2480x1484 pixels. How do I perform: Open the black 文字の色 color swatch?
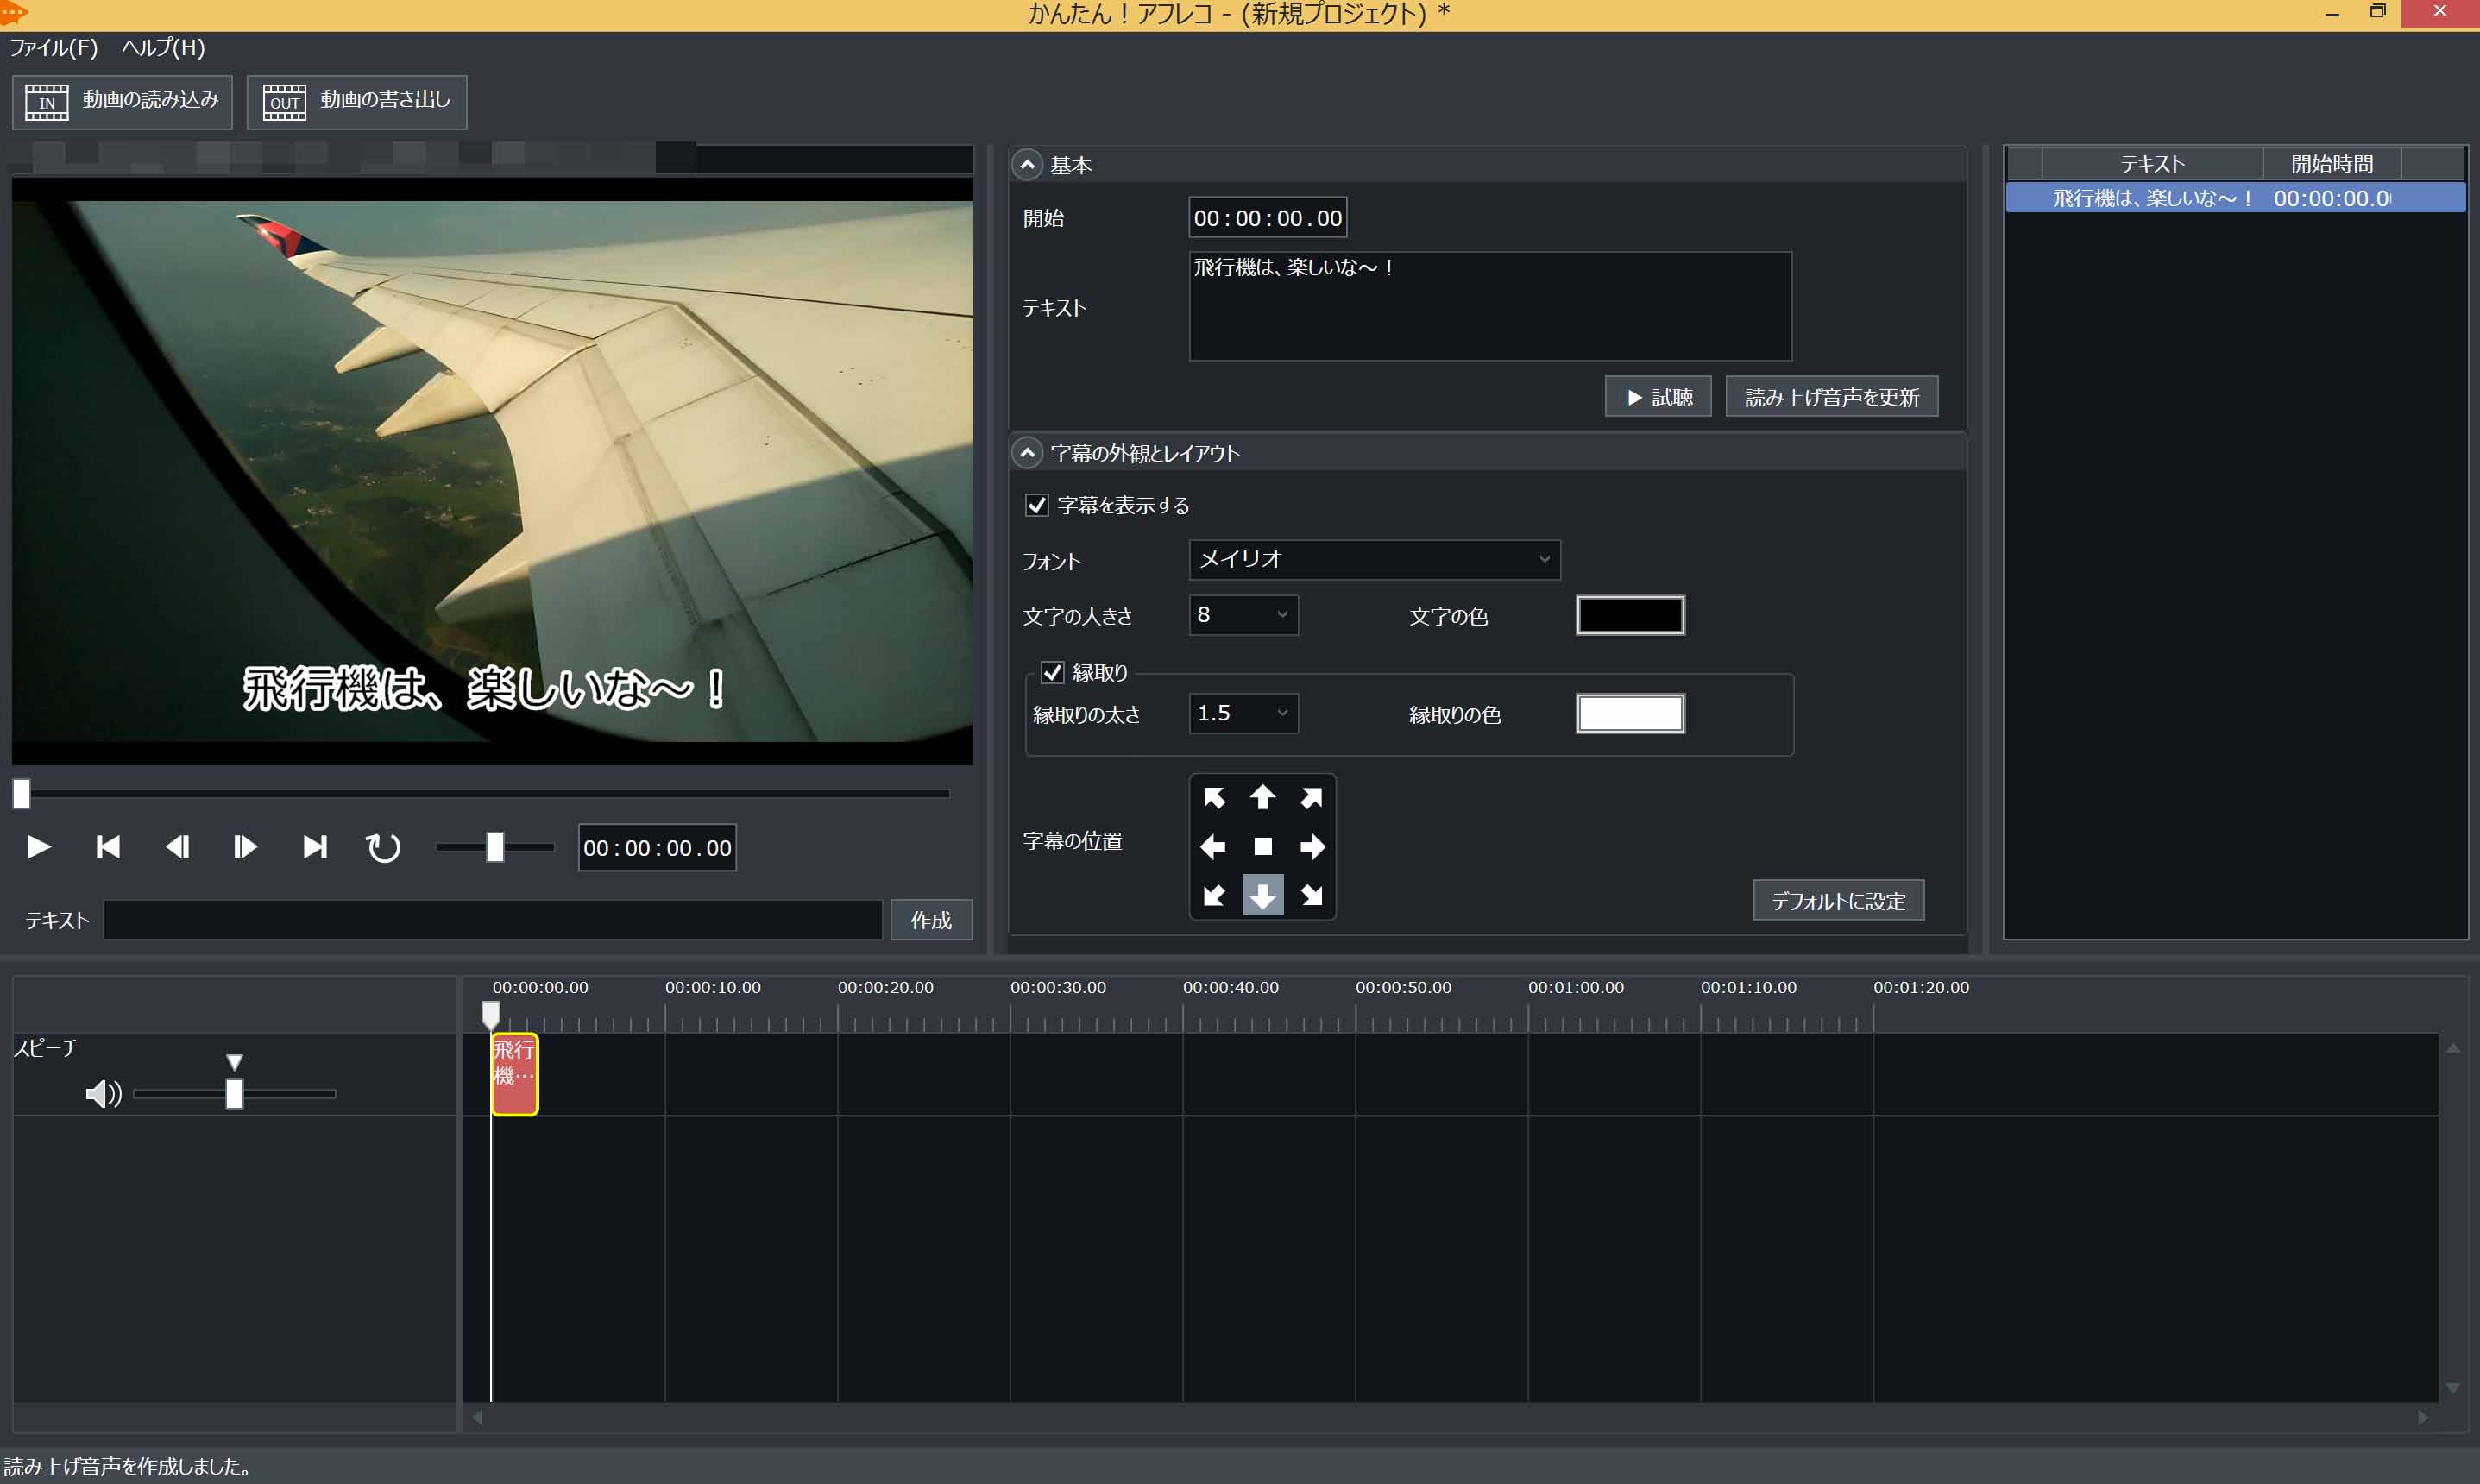click(x=1630, y=615)
